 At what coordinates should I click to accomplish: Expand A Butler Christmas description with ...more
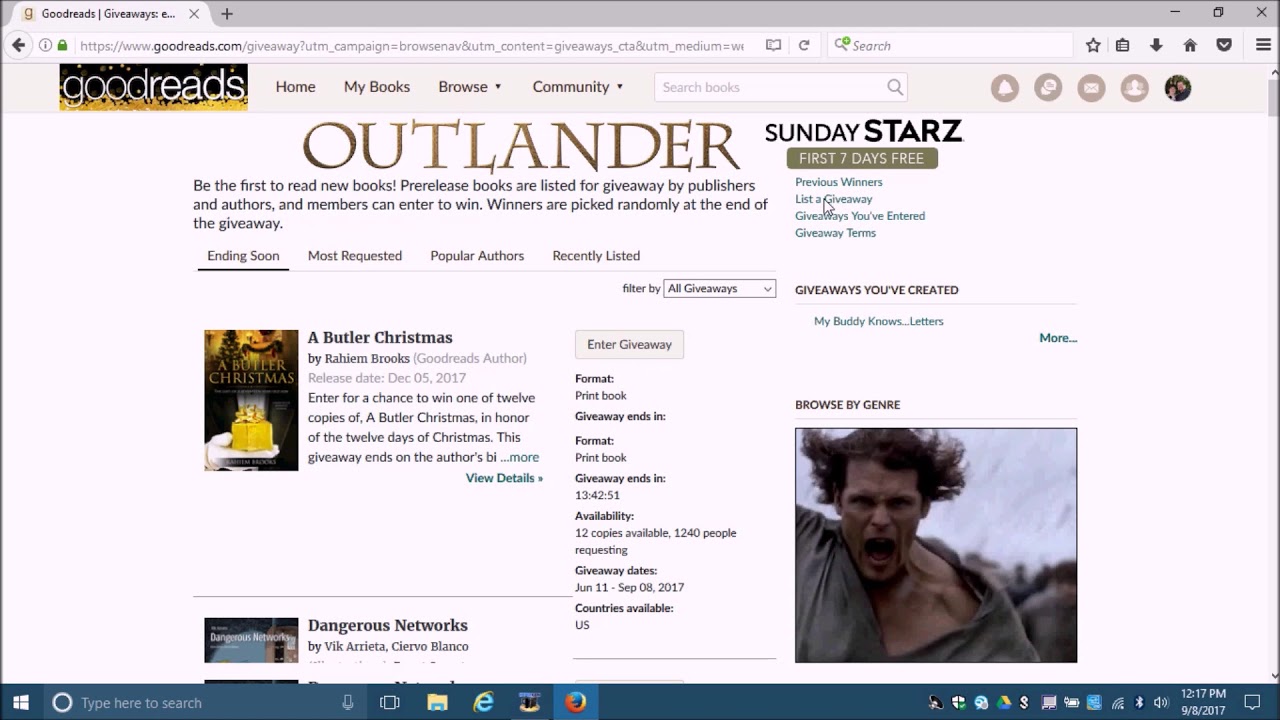[519, 457]
